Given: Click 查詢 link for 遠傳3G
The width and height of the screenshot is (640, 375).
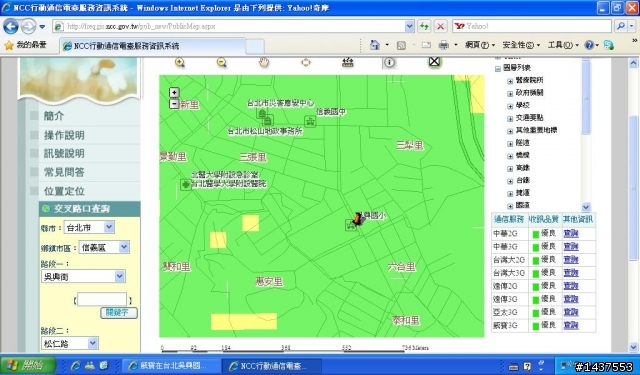Looking at the screenshot, I should [x=571, y=299].
